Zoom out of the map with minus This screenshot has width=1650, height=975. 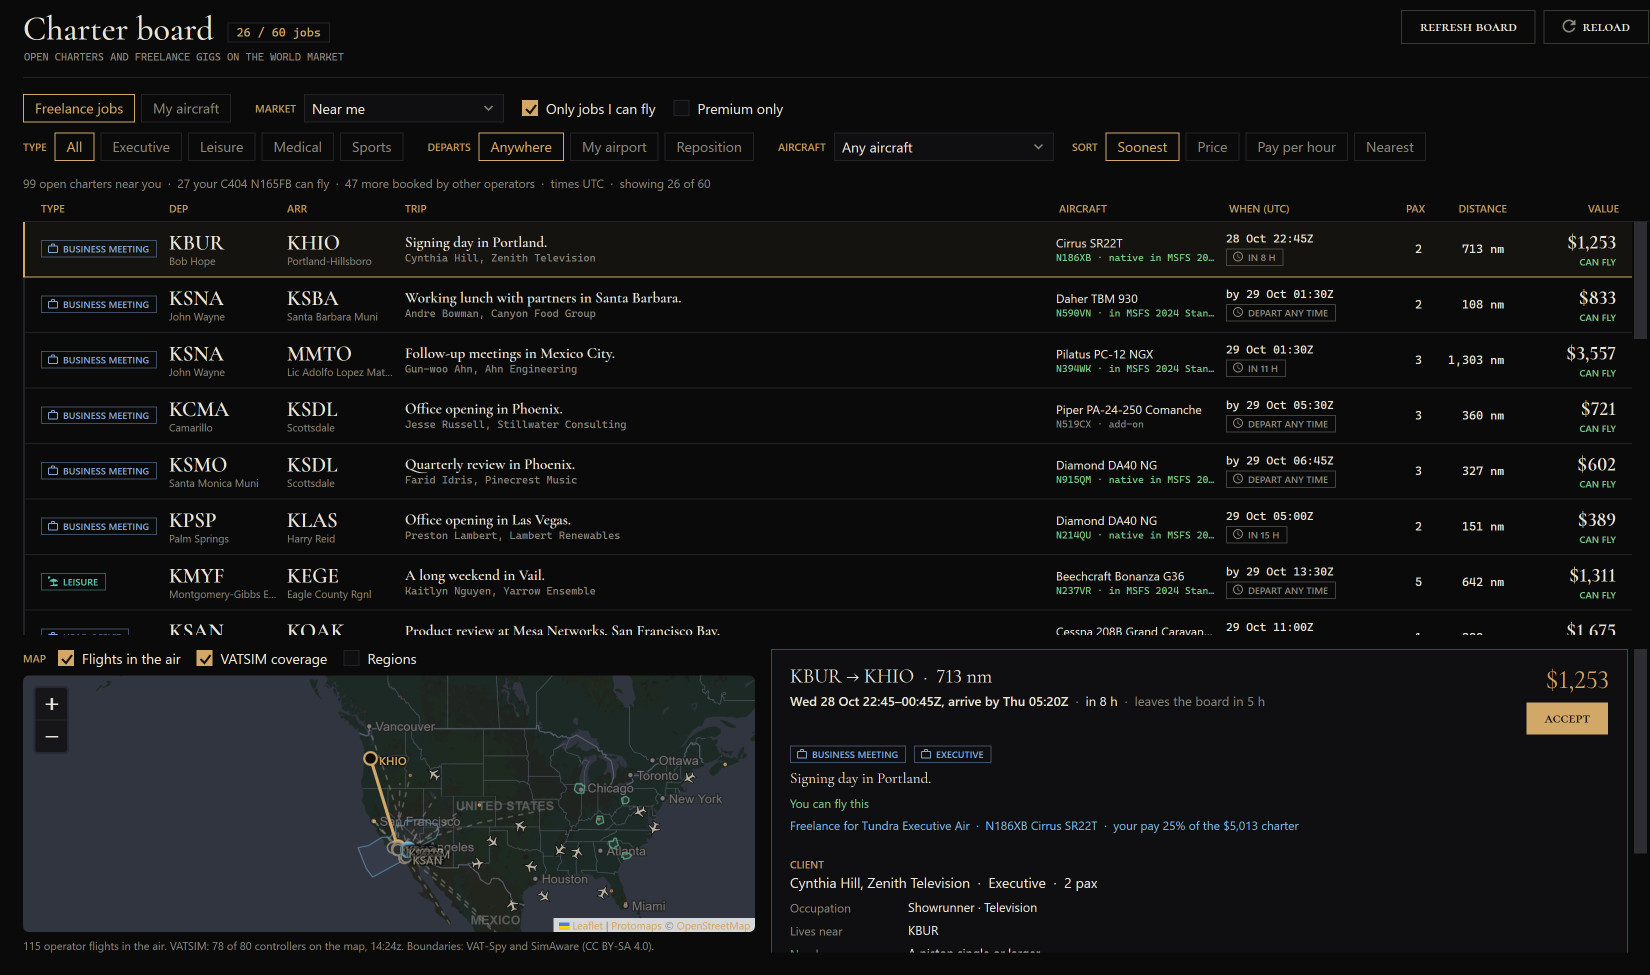click(x=52, y=737)
